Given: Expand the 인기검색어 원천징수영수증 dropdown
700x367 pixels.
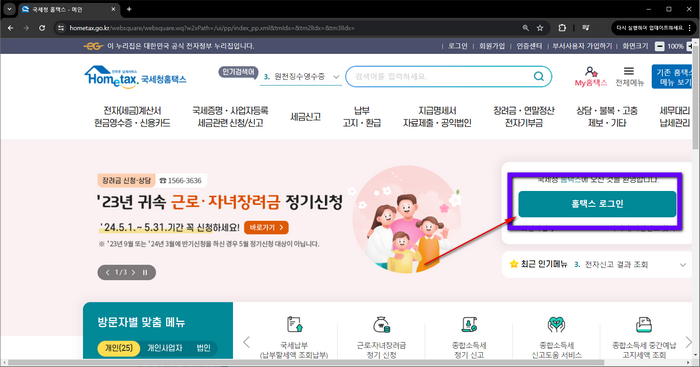Looking at the screenshot, I should pos(336,77).
